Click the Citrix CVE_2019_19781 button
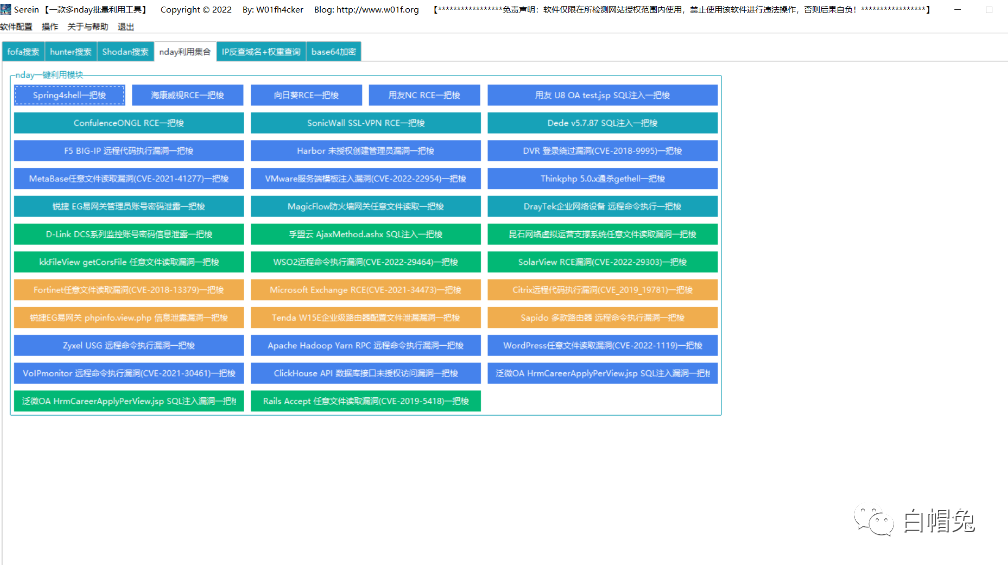This screenshot has width=1008, height=565. 602,290
